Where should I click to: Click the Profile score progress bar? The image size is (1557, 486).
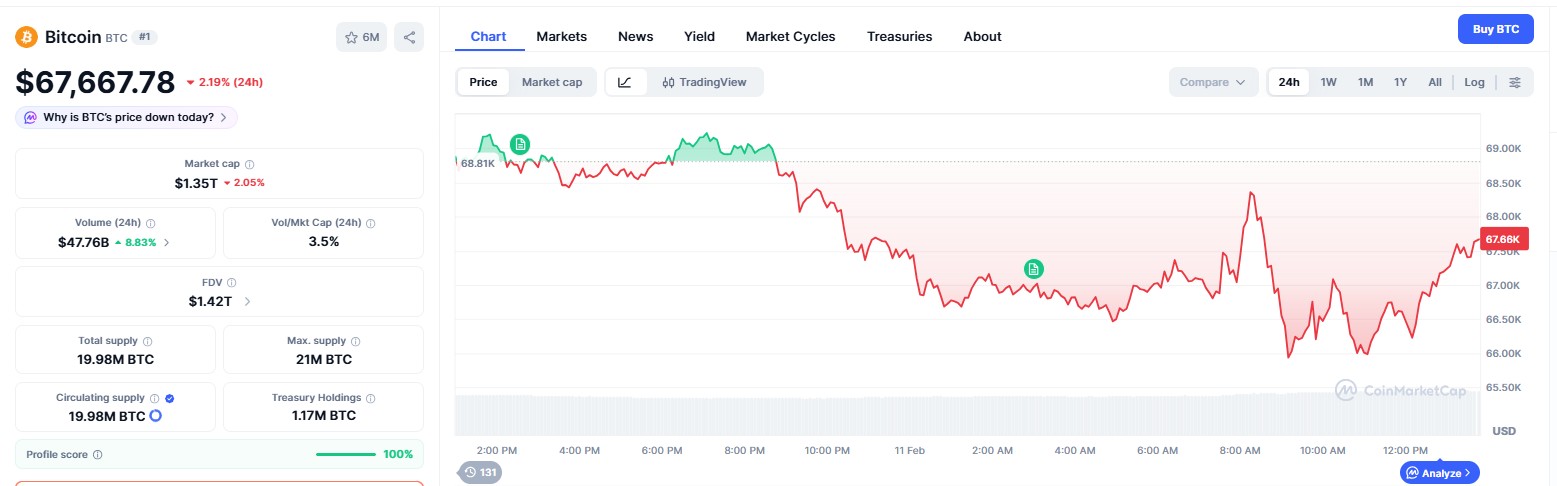(346, 454)
